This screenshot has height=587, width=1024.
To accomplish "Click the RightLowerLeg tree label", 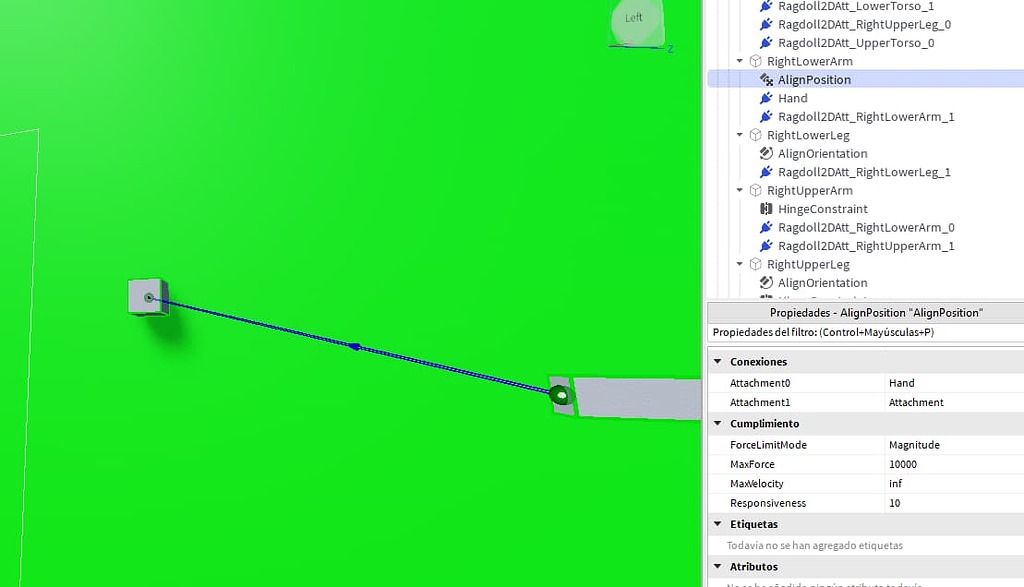I will (x=808, y=135).
